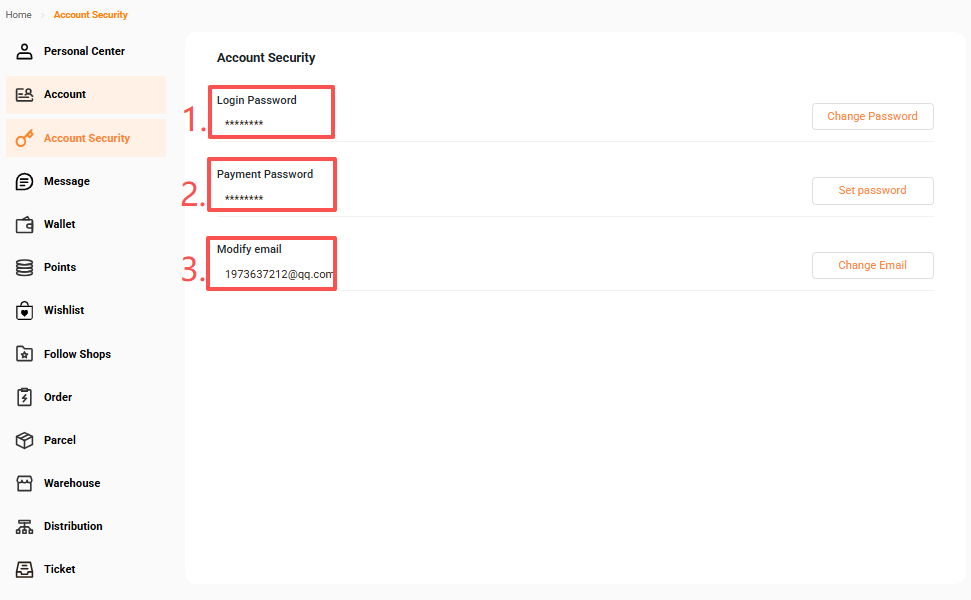Open the Wishlist menu item label
This screenshot has height=600, width=971.
(x=64, y=311)
